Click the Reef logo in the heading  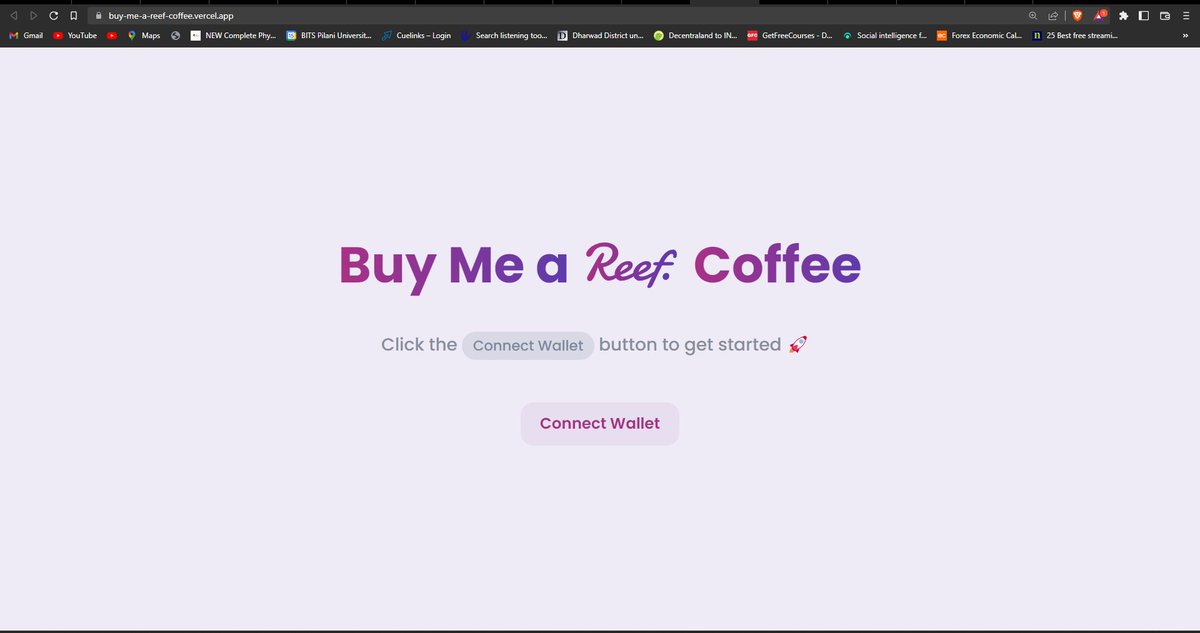[631, 265]
